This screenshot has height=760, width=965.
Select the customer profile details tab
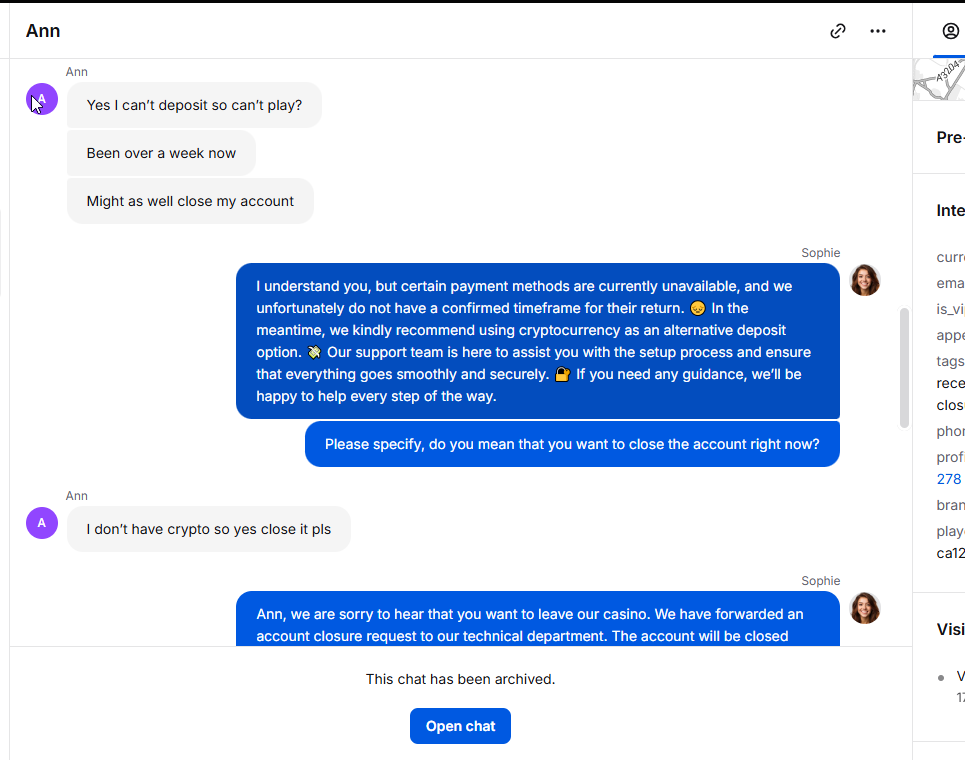coord(950,31)
